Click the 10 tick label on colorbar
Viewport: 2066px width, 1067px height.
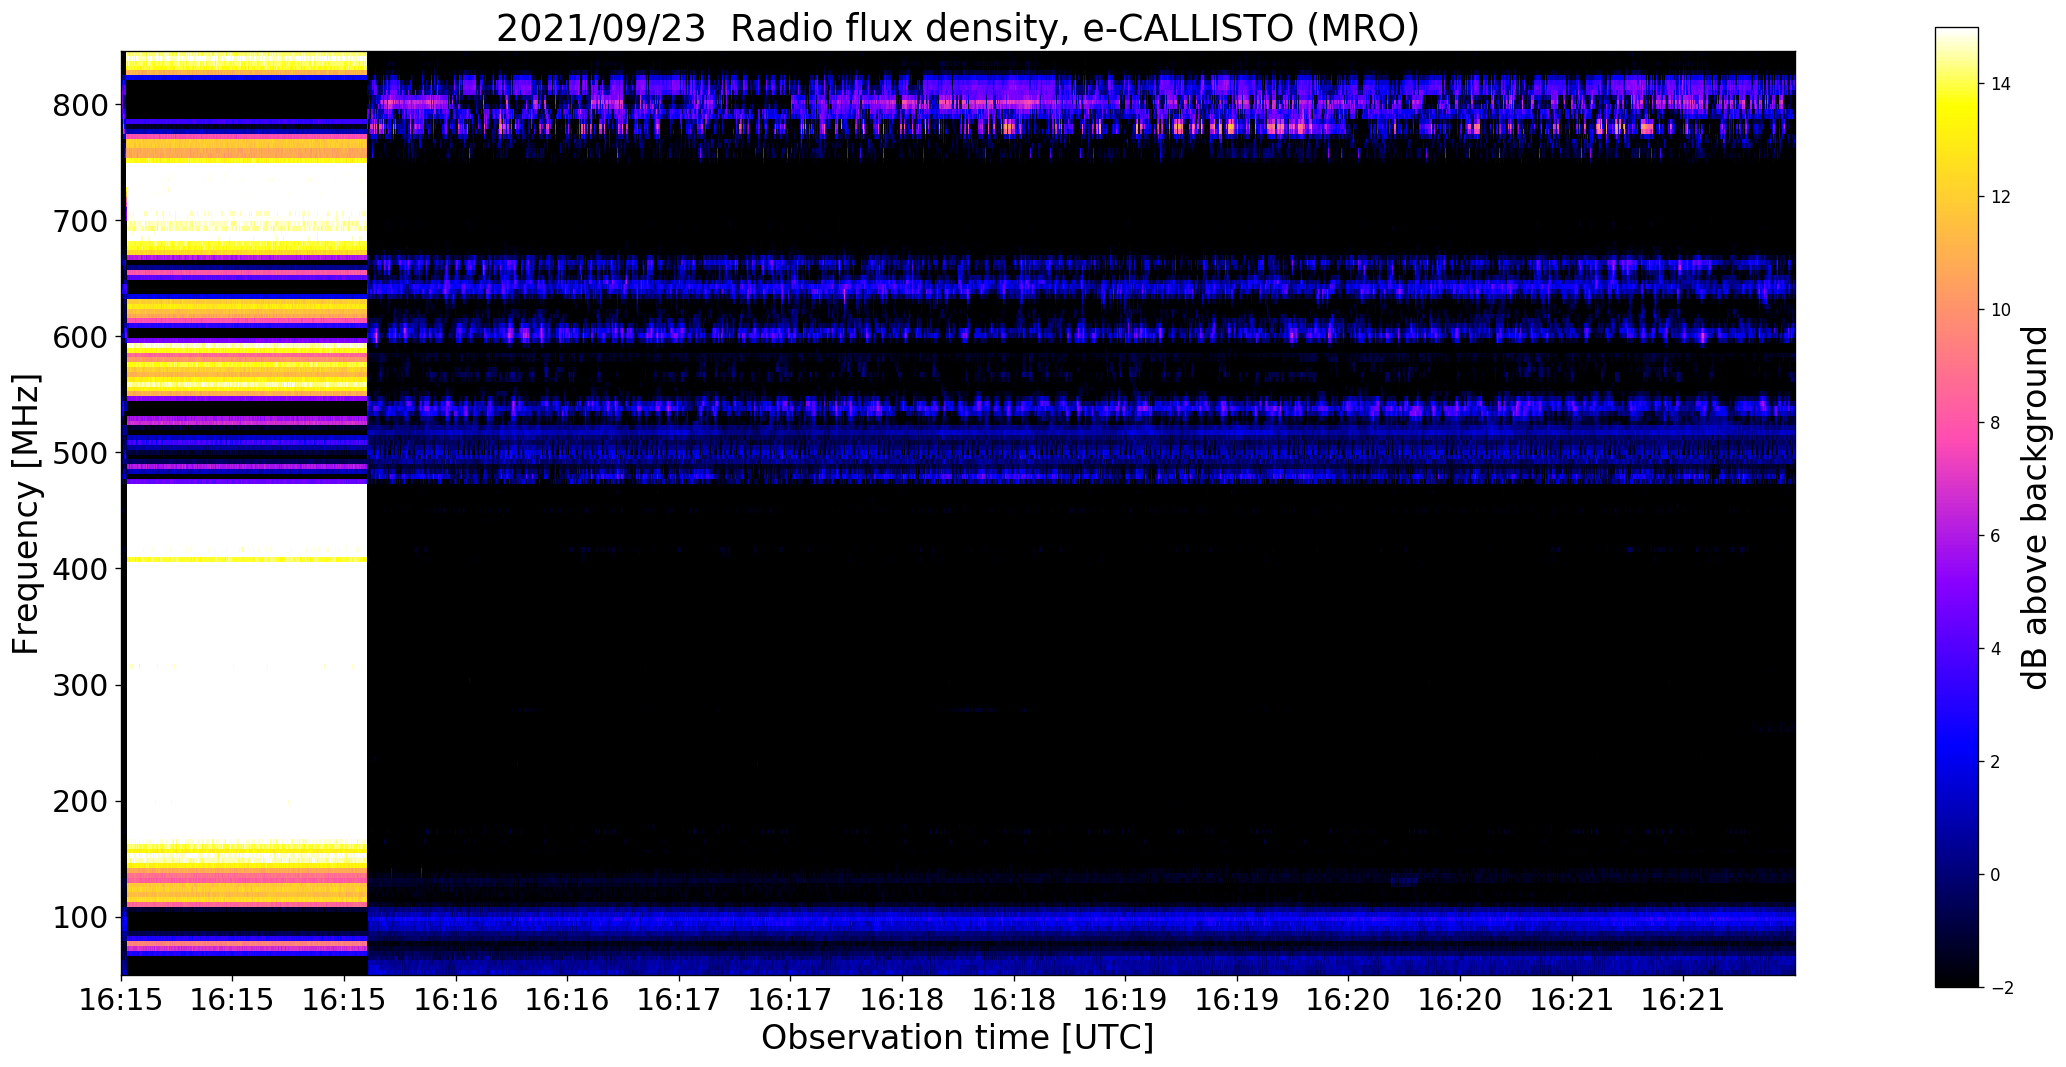pyautogui.click(x=2000, y=310)
